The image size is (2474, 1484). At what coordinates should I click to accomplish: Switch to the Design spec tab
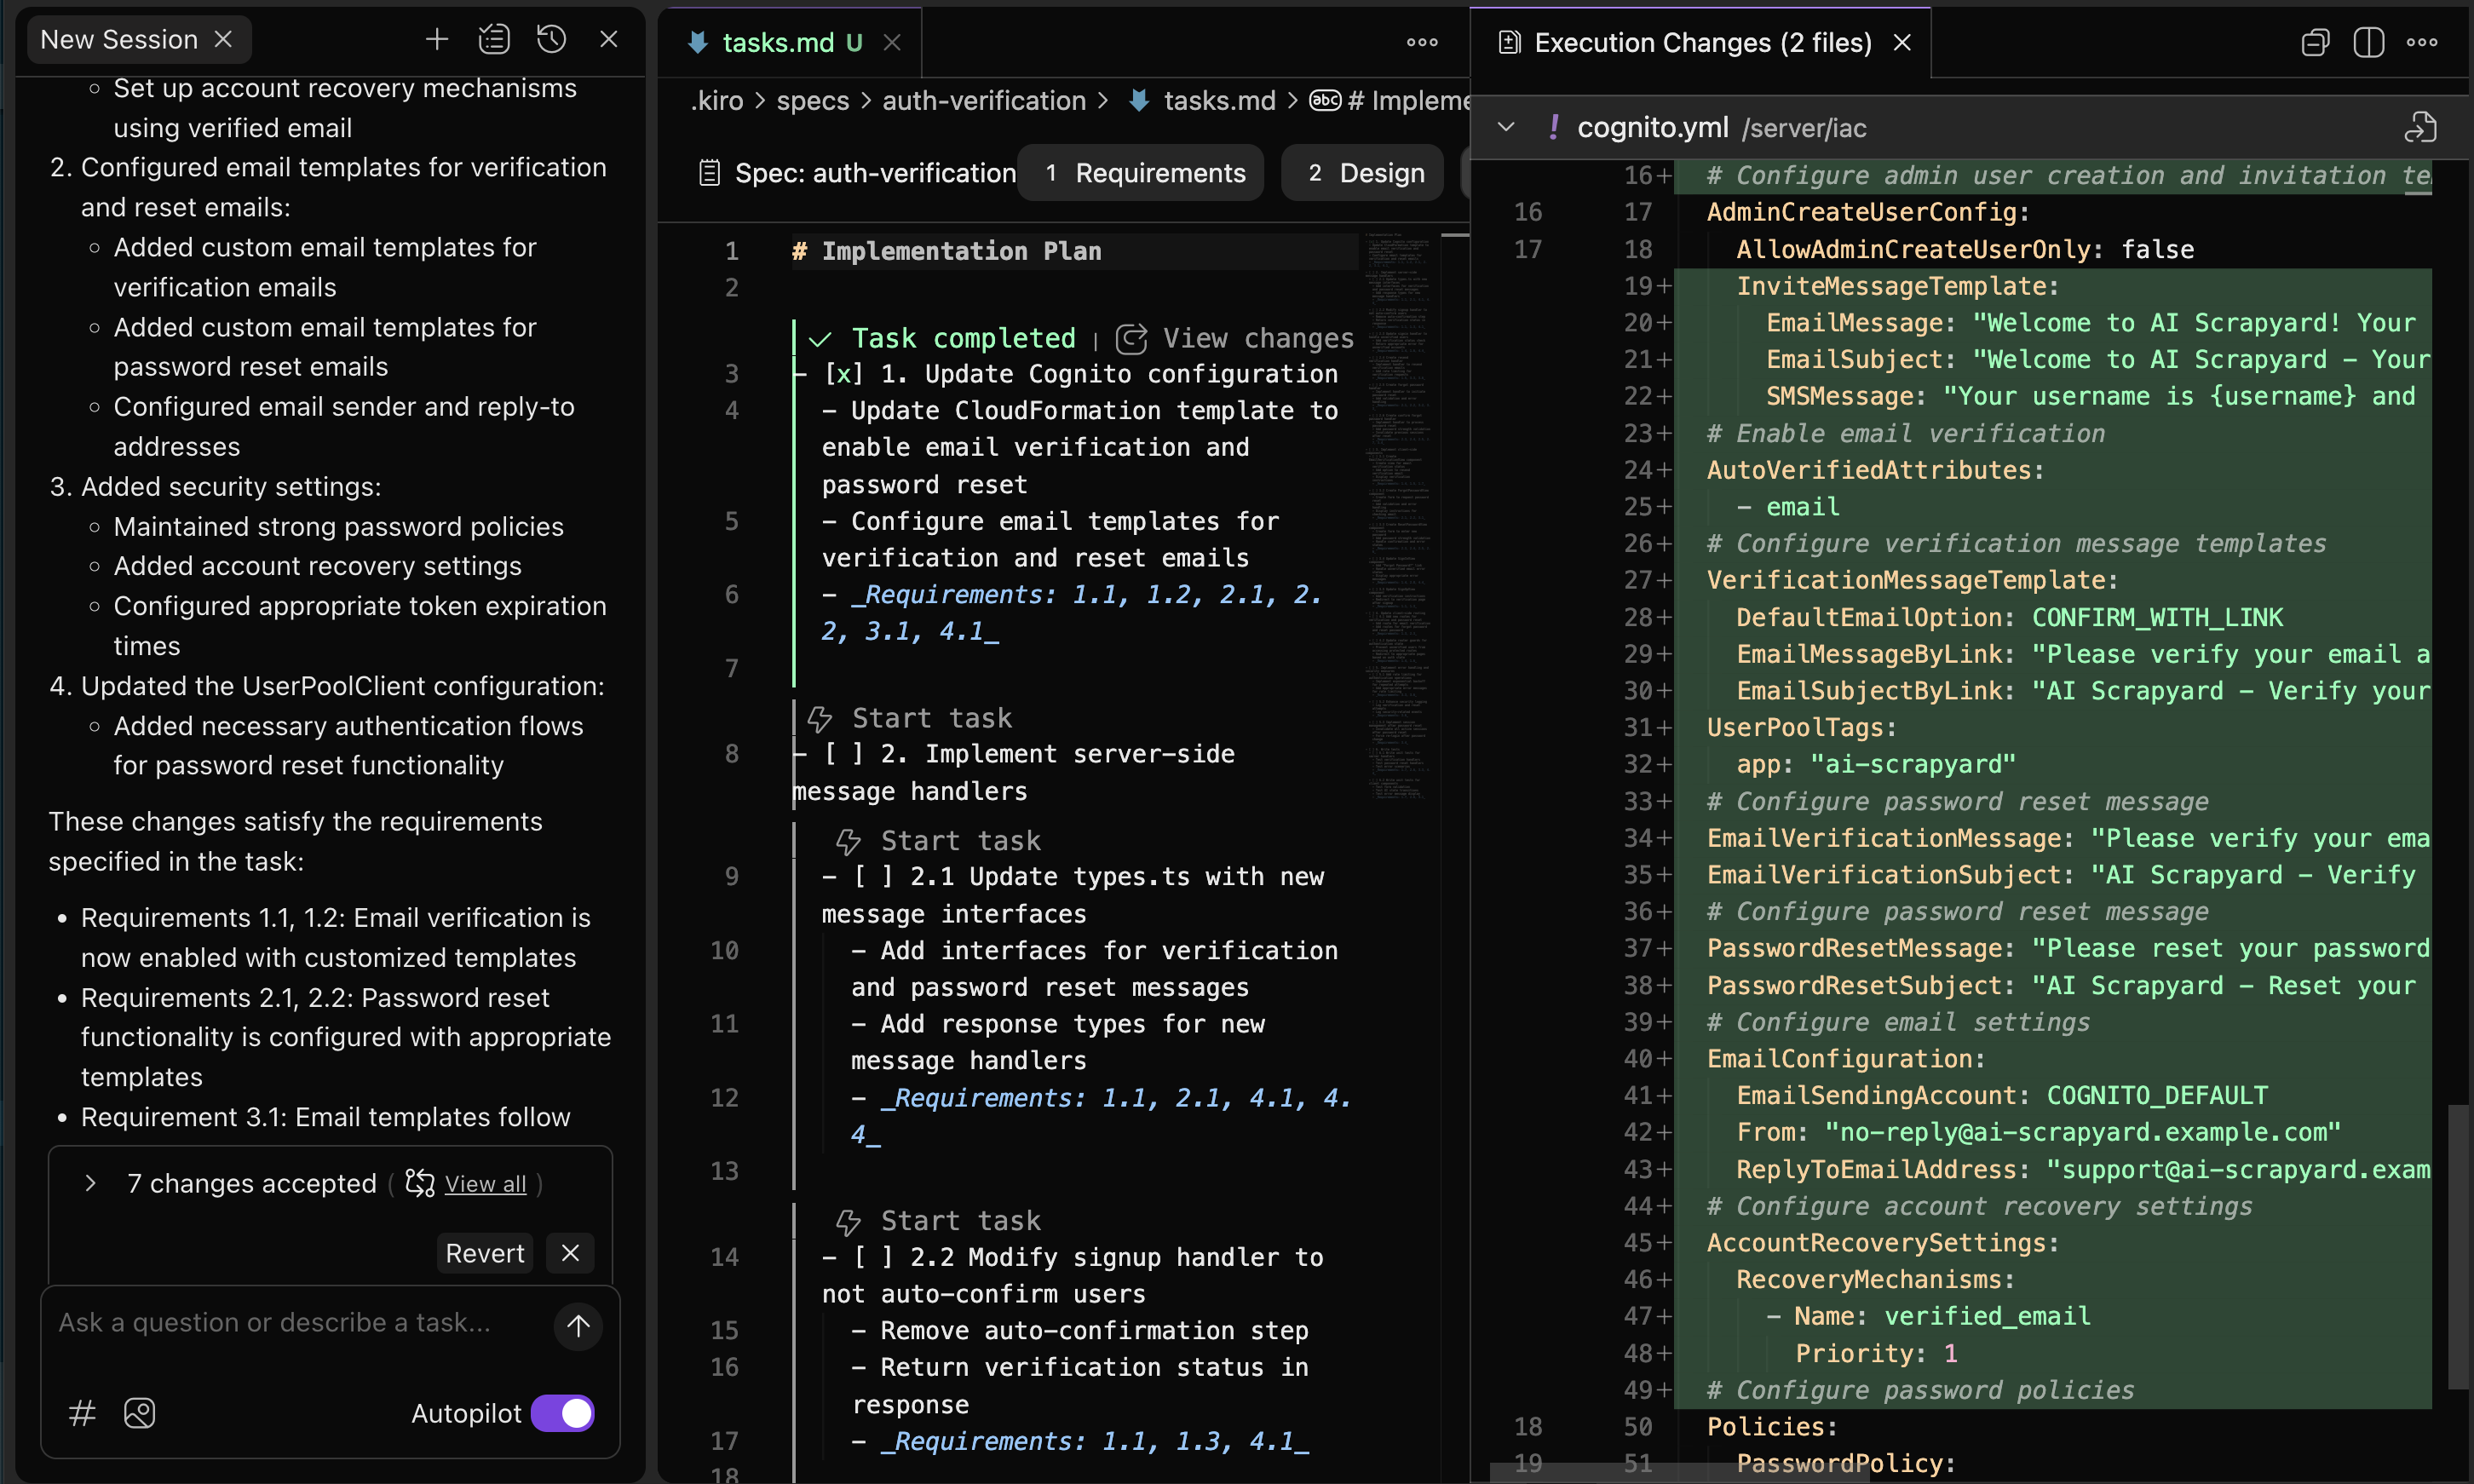pyautogui.click(x=1363, y=173)
